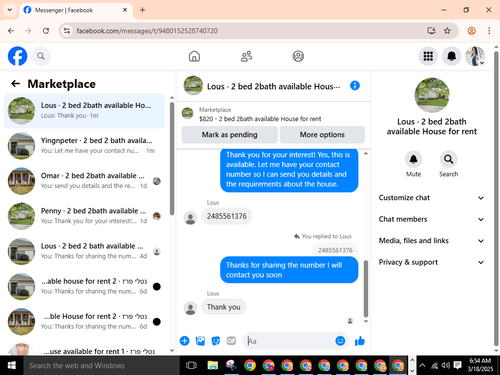Open the conversation title in chat header

click(273, 86)
